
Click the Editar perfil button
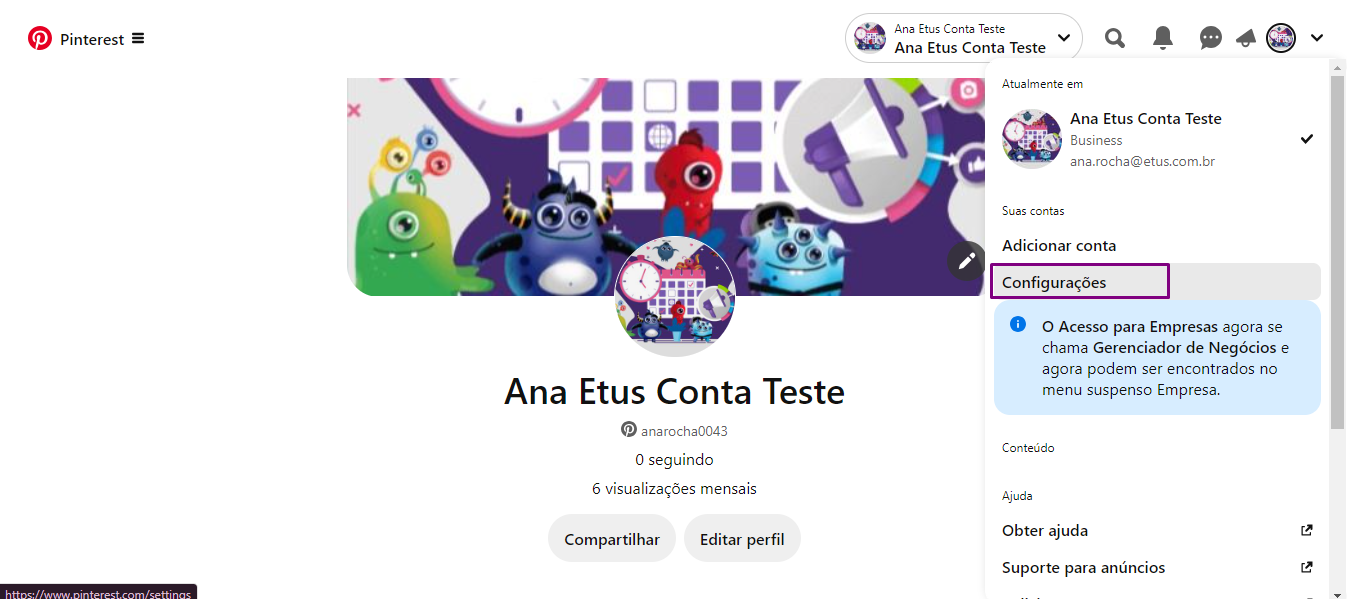pyautogui.click(x=742, y=539)
